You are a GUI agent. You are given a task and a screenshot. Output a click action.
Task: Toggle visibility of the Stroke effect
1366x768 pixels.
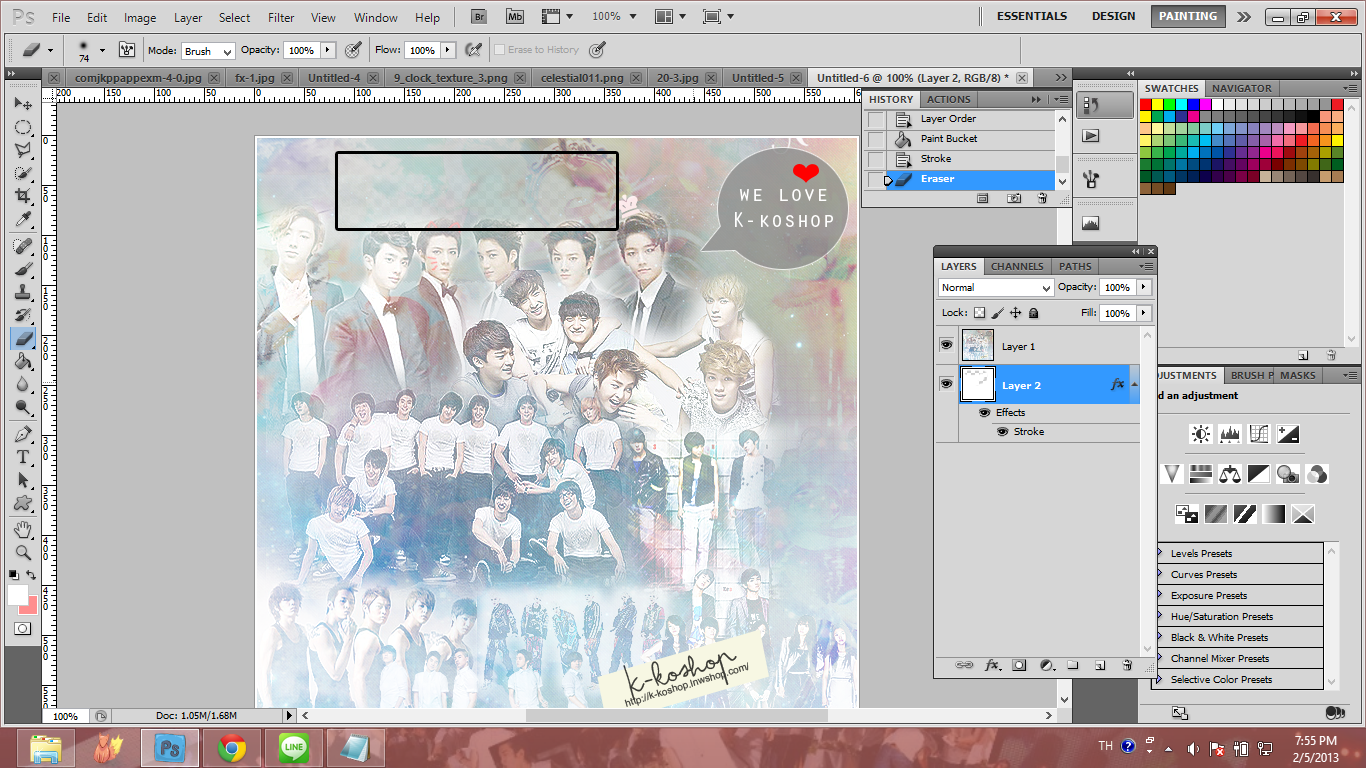point(1001,432)
